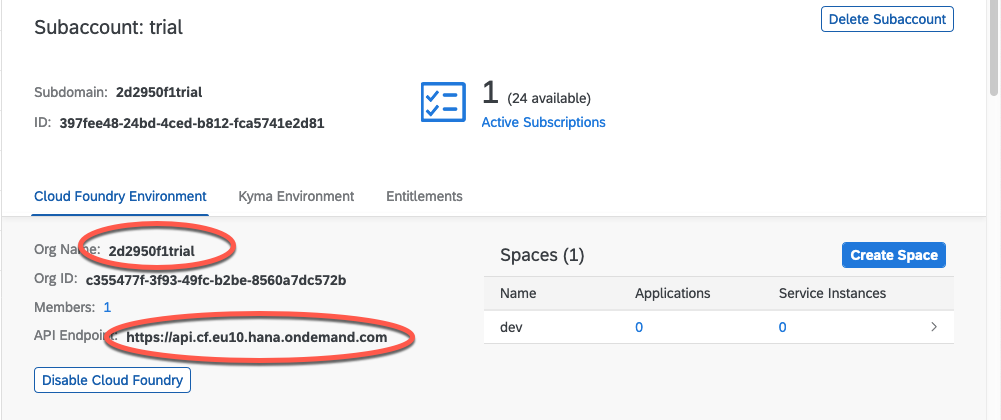Select the dev space name
The width and height of the screenshot is (1001, 420).
511,327
